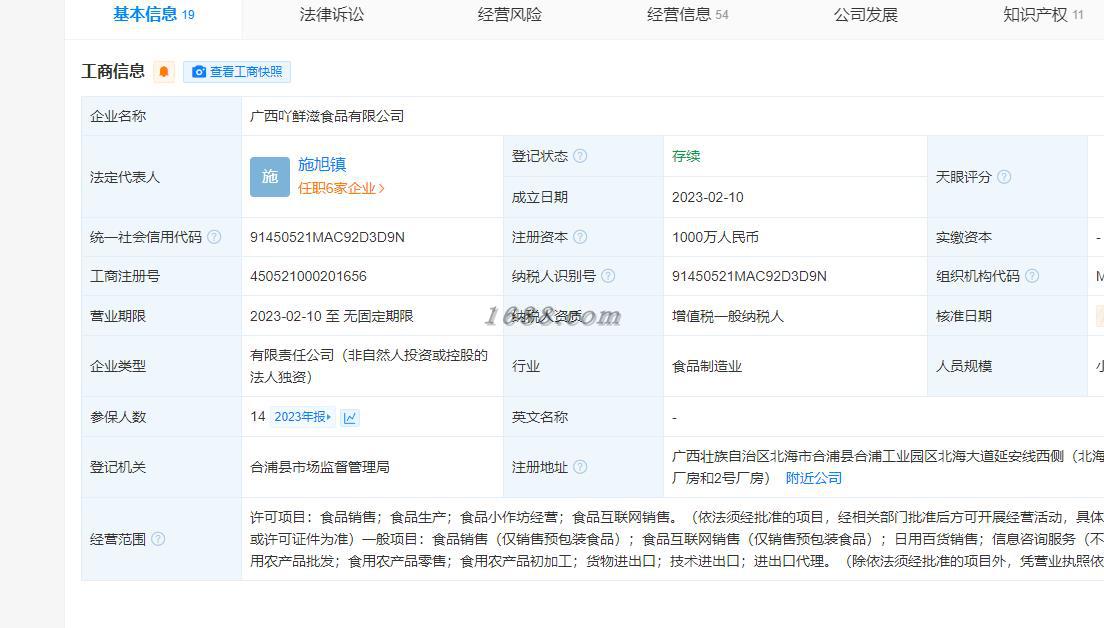The image size is (1104, 628).
Task: Switch to 法律诉讼 tab
Action: click(x=332, y=15)
